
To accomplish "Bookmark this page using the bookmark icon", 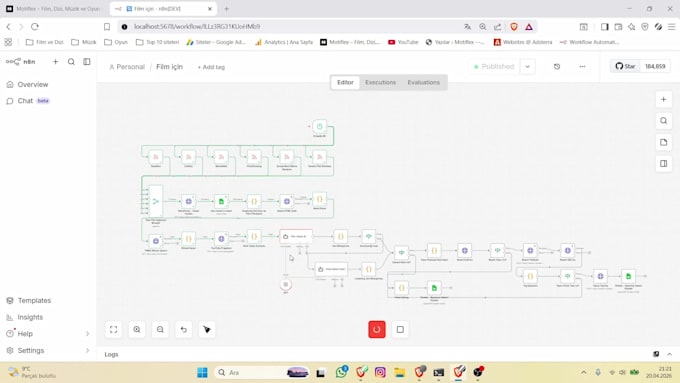I will tap(107, 26).
